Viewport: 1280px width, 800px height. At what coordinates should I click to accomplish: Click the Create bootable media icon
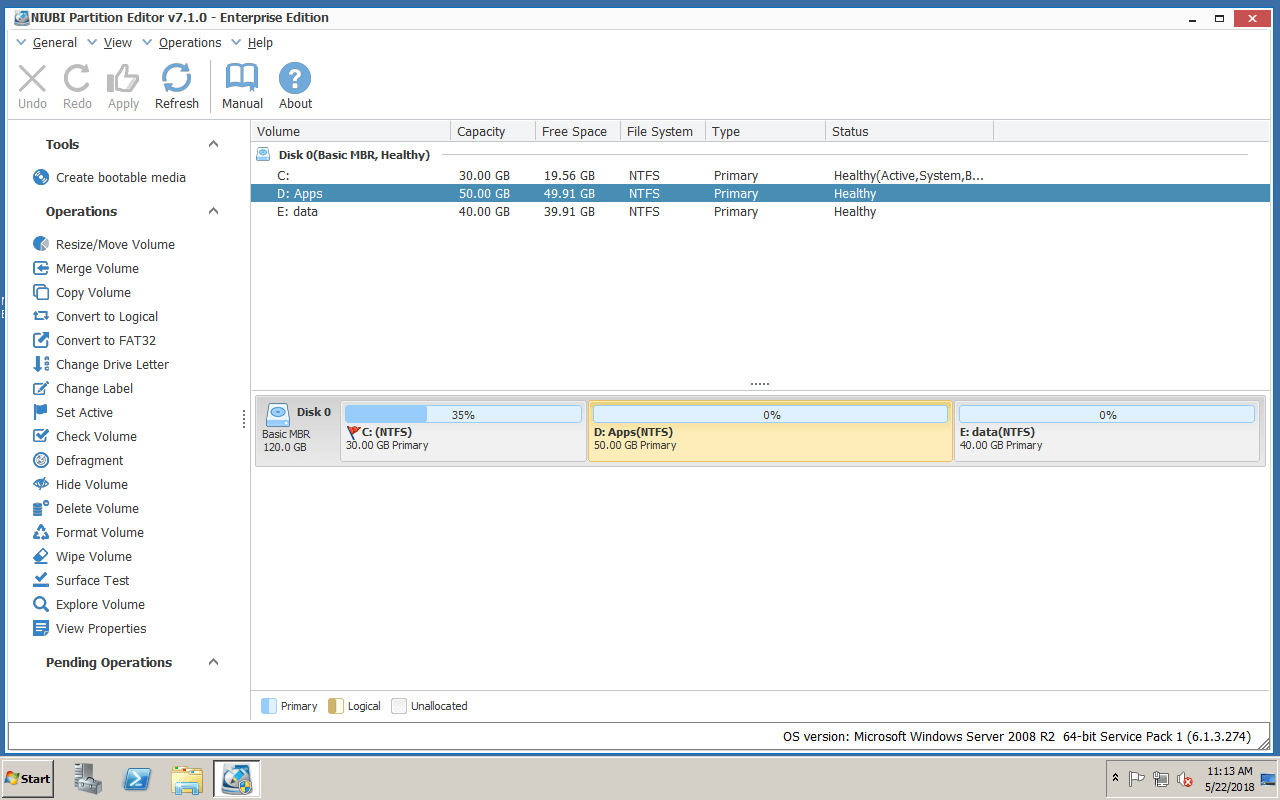pyautogui.click(x=41, y=177)
